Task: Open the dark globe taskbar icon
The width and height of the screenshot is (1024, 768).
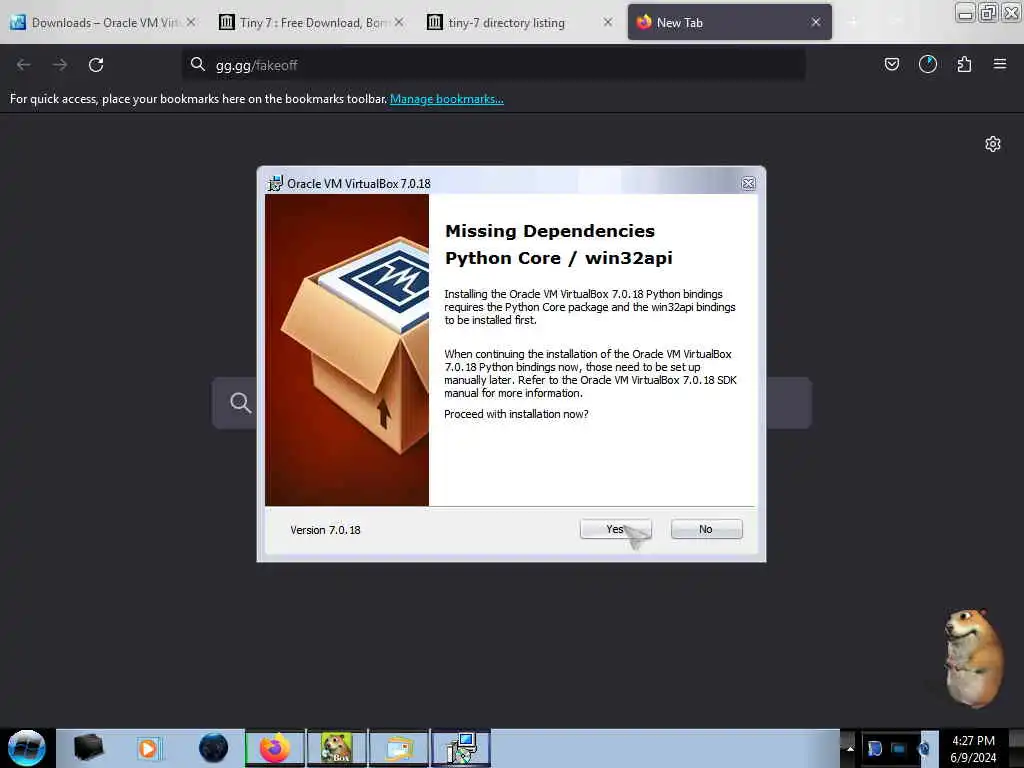Action: (x=214, y=748)
